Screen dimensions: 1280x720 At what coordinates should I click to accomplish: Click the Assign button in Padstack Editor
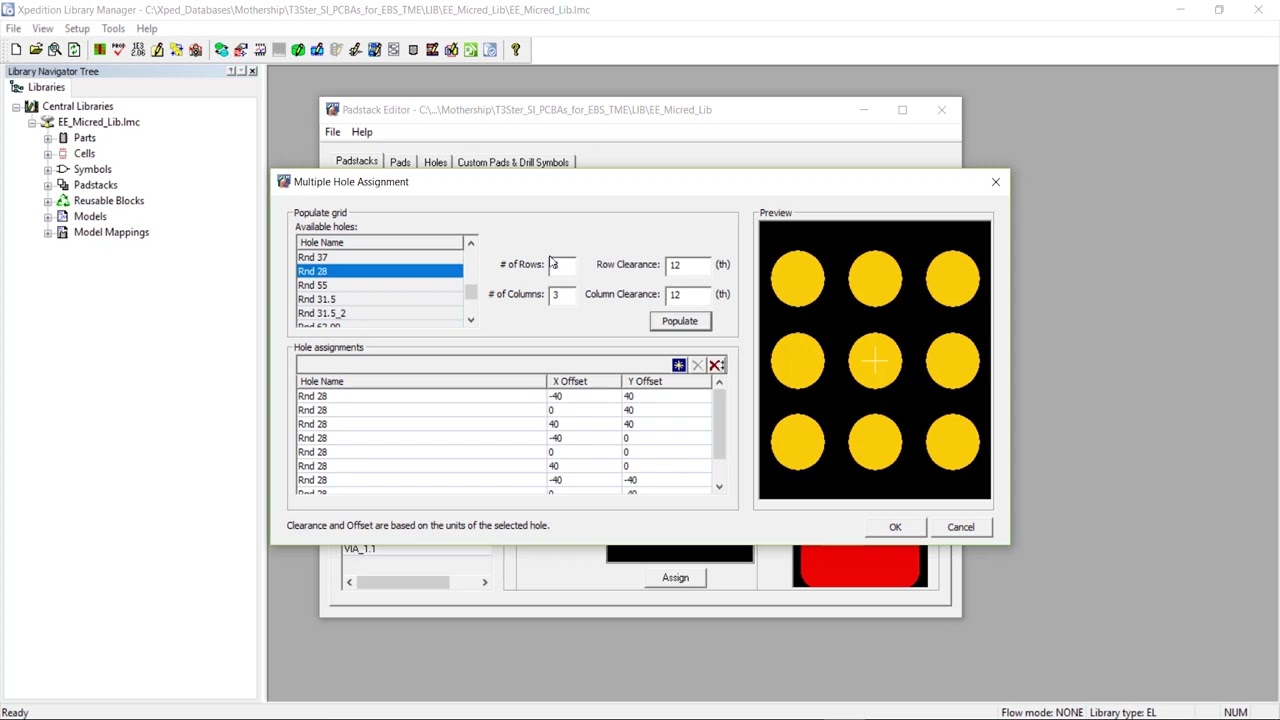coord(675,578)
